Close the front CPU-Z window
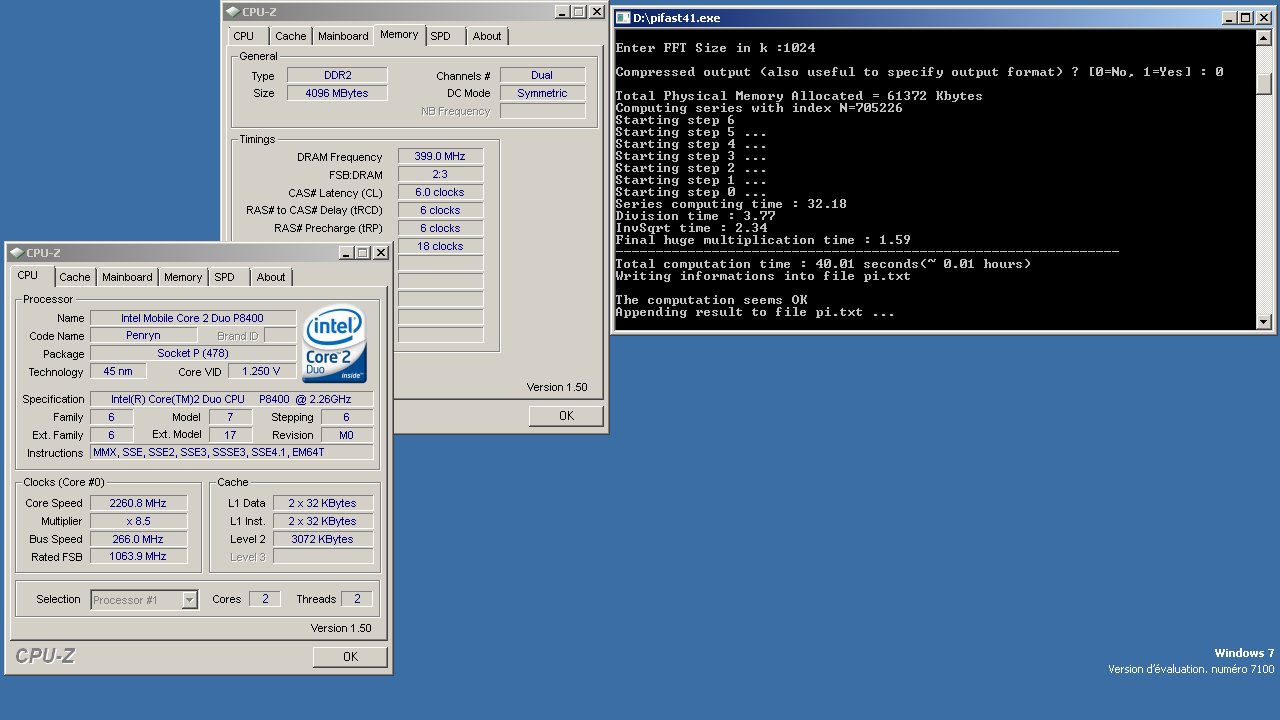The image size is (1280, 720). [x=381, y=253]
